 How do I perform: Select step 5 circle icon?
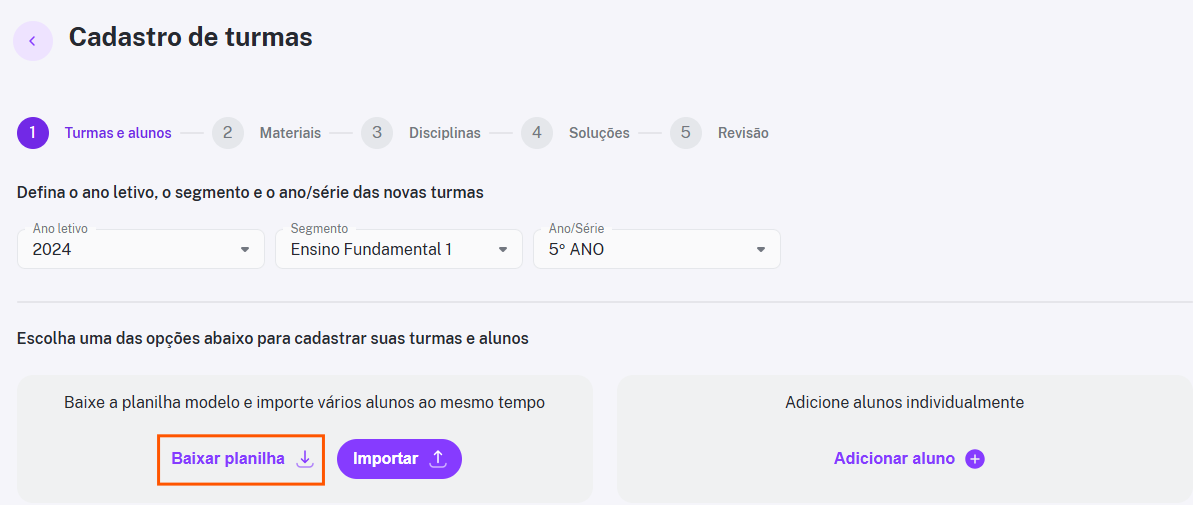click(x=686, y=133)
